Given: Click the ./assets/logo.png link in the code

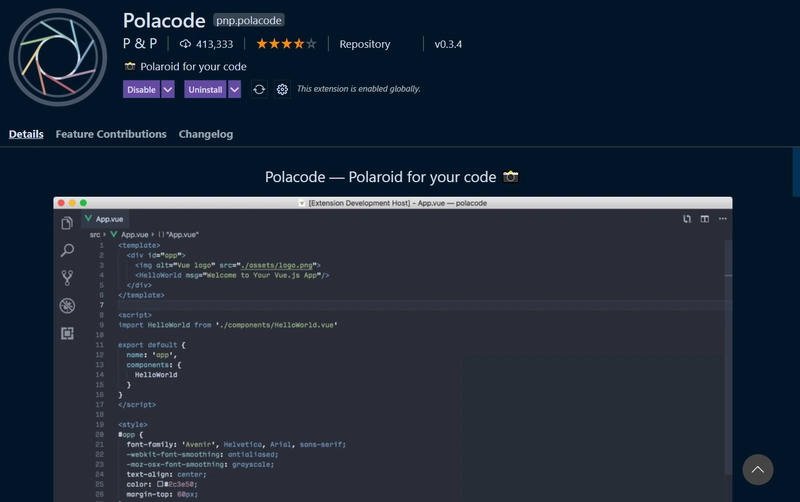Looking at the screenshot, I should [277, 265].
